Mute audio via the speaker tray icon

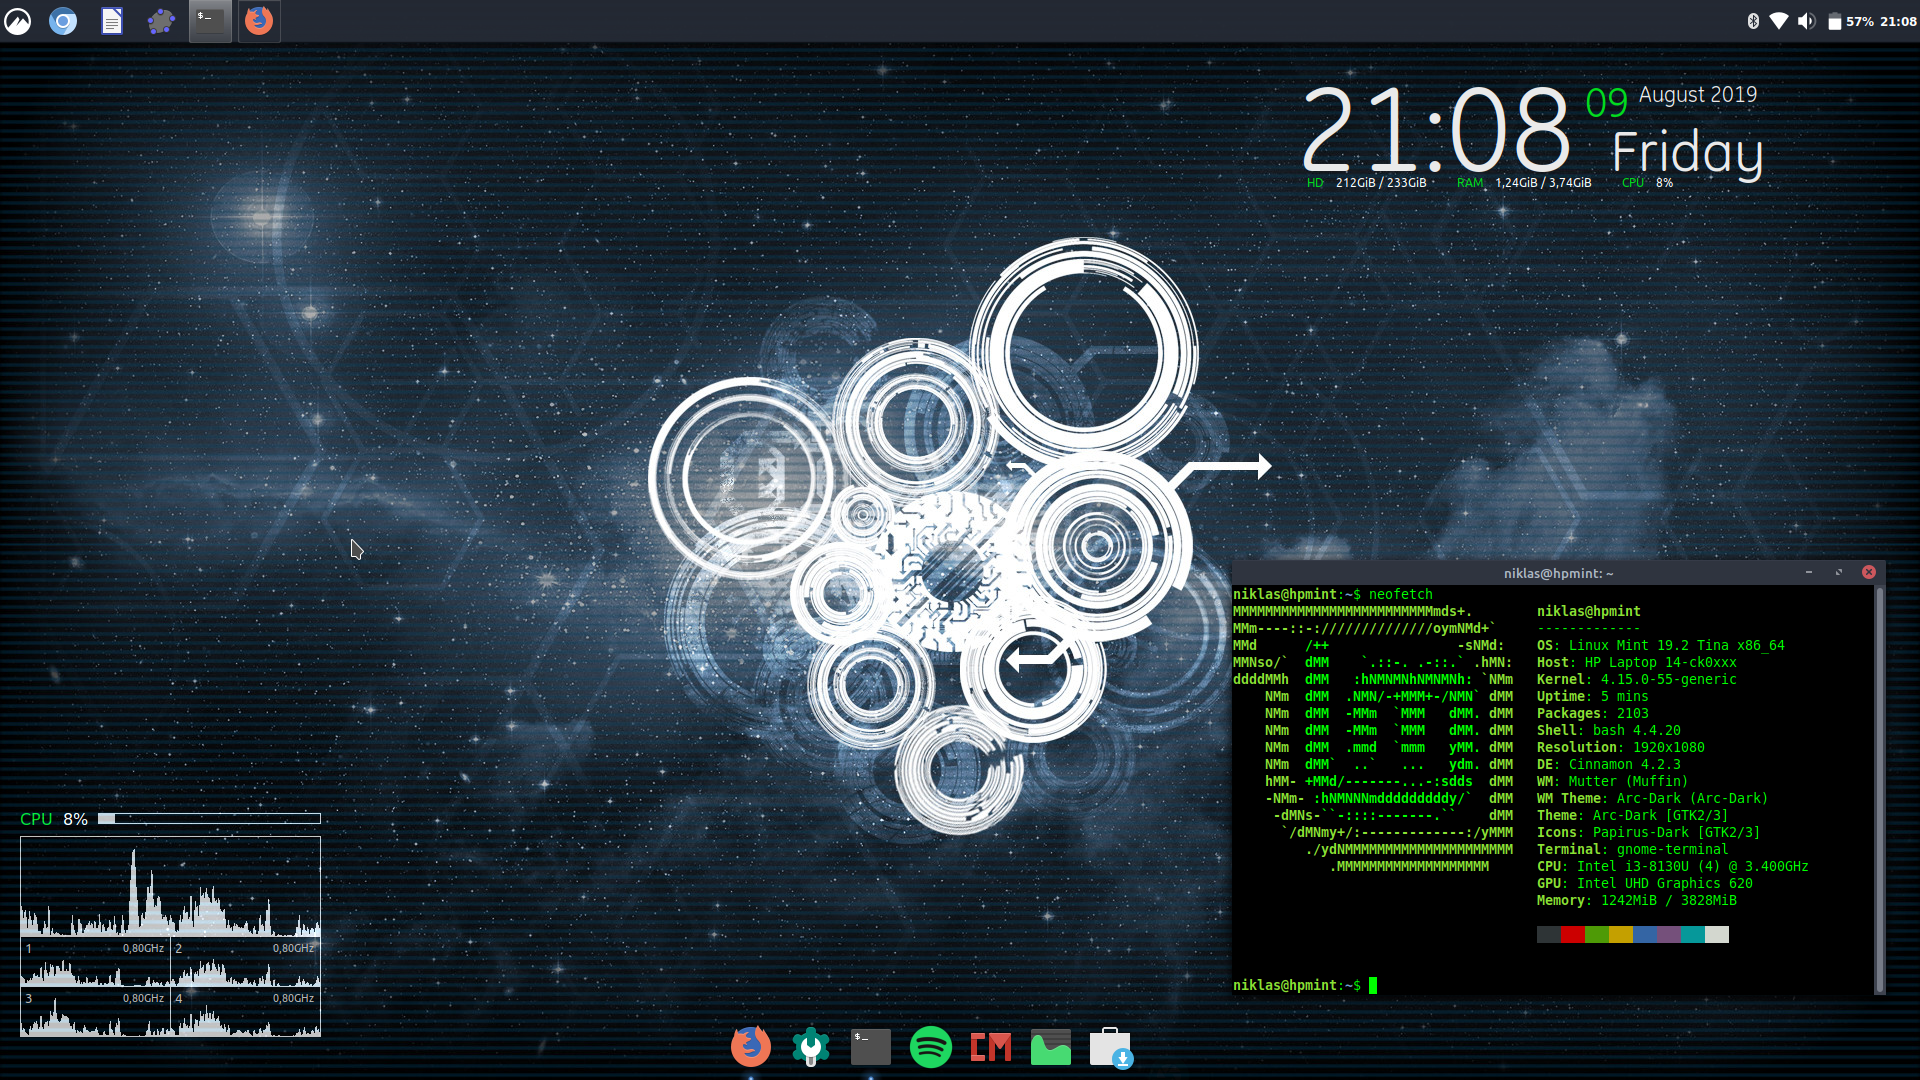click(x=1806, y=20)
